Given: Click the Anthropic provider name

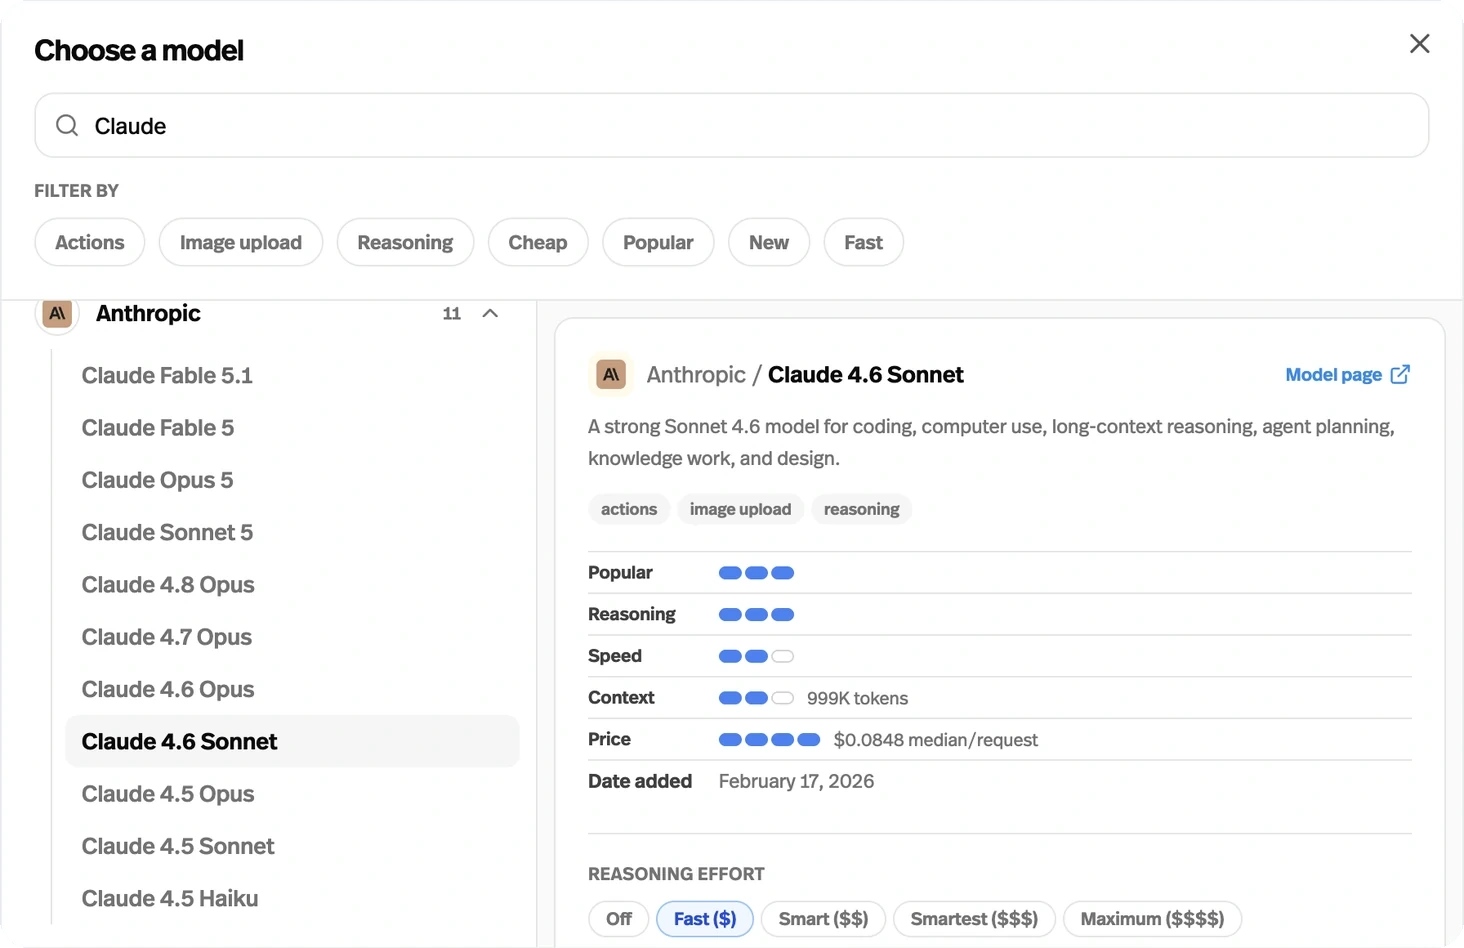Looking at the screenshot, I should (148, 313).
